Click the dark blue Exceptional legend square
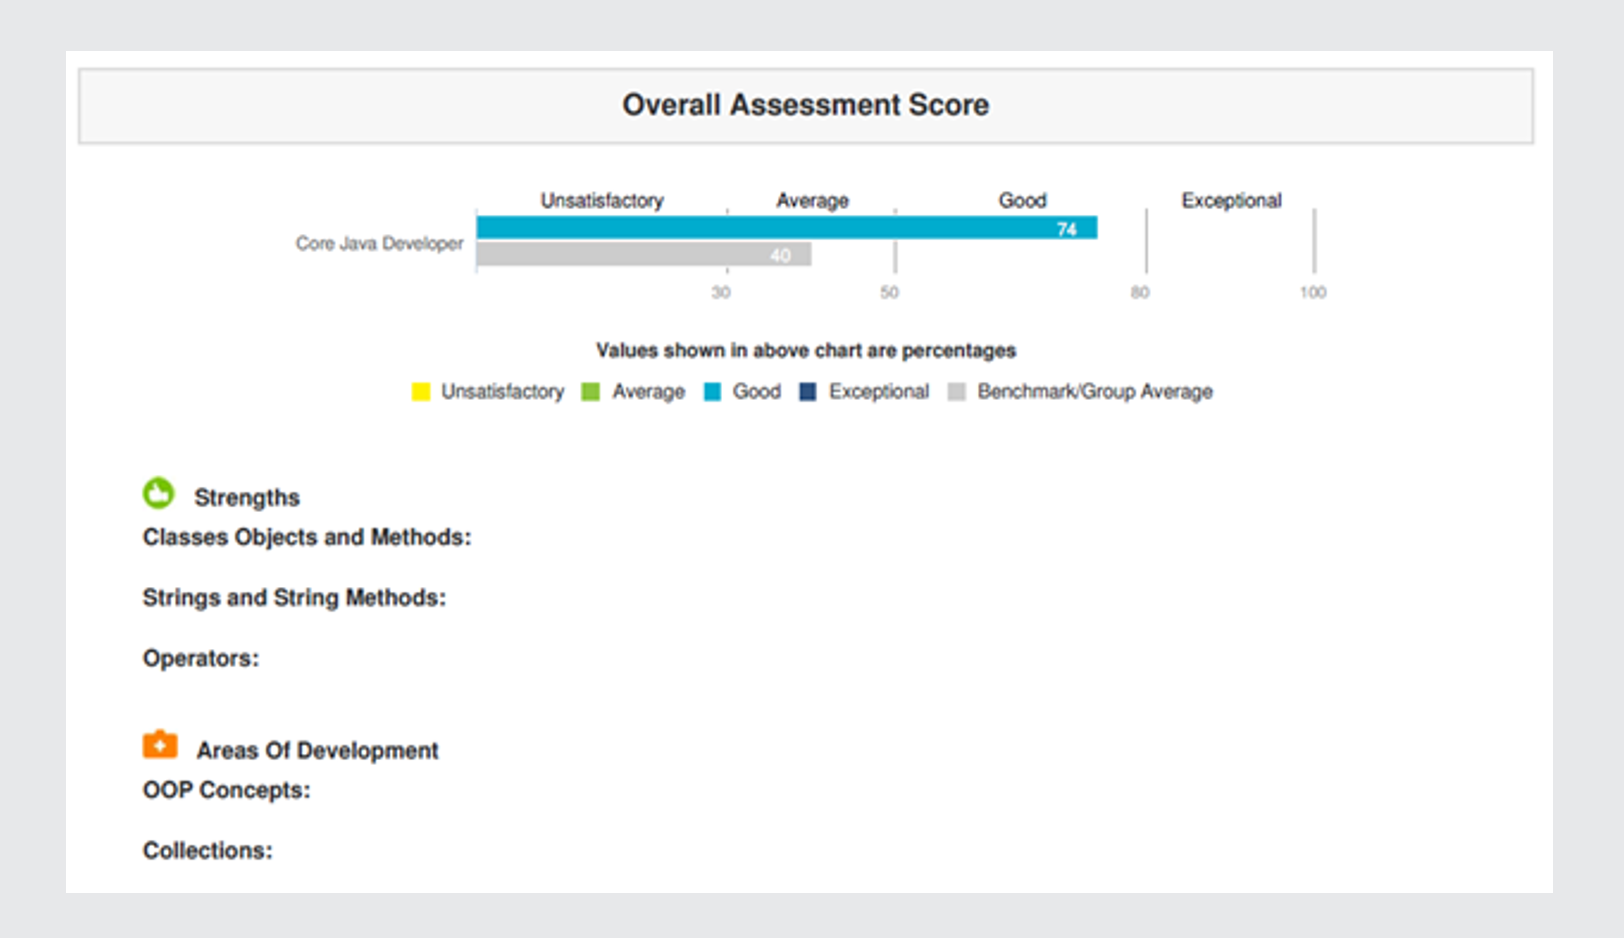 coord(806,391)
